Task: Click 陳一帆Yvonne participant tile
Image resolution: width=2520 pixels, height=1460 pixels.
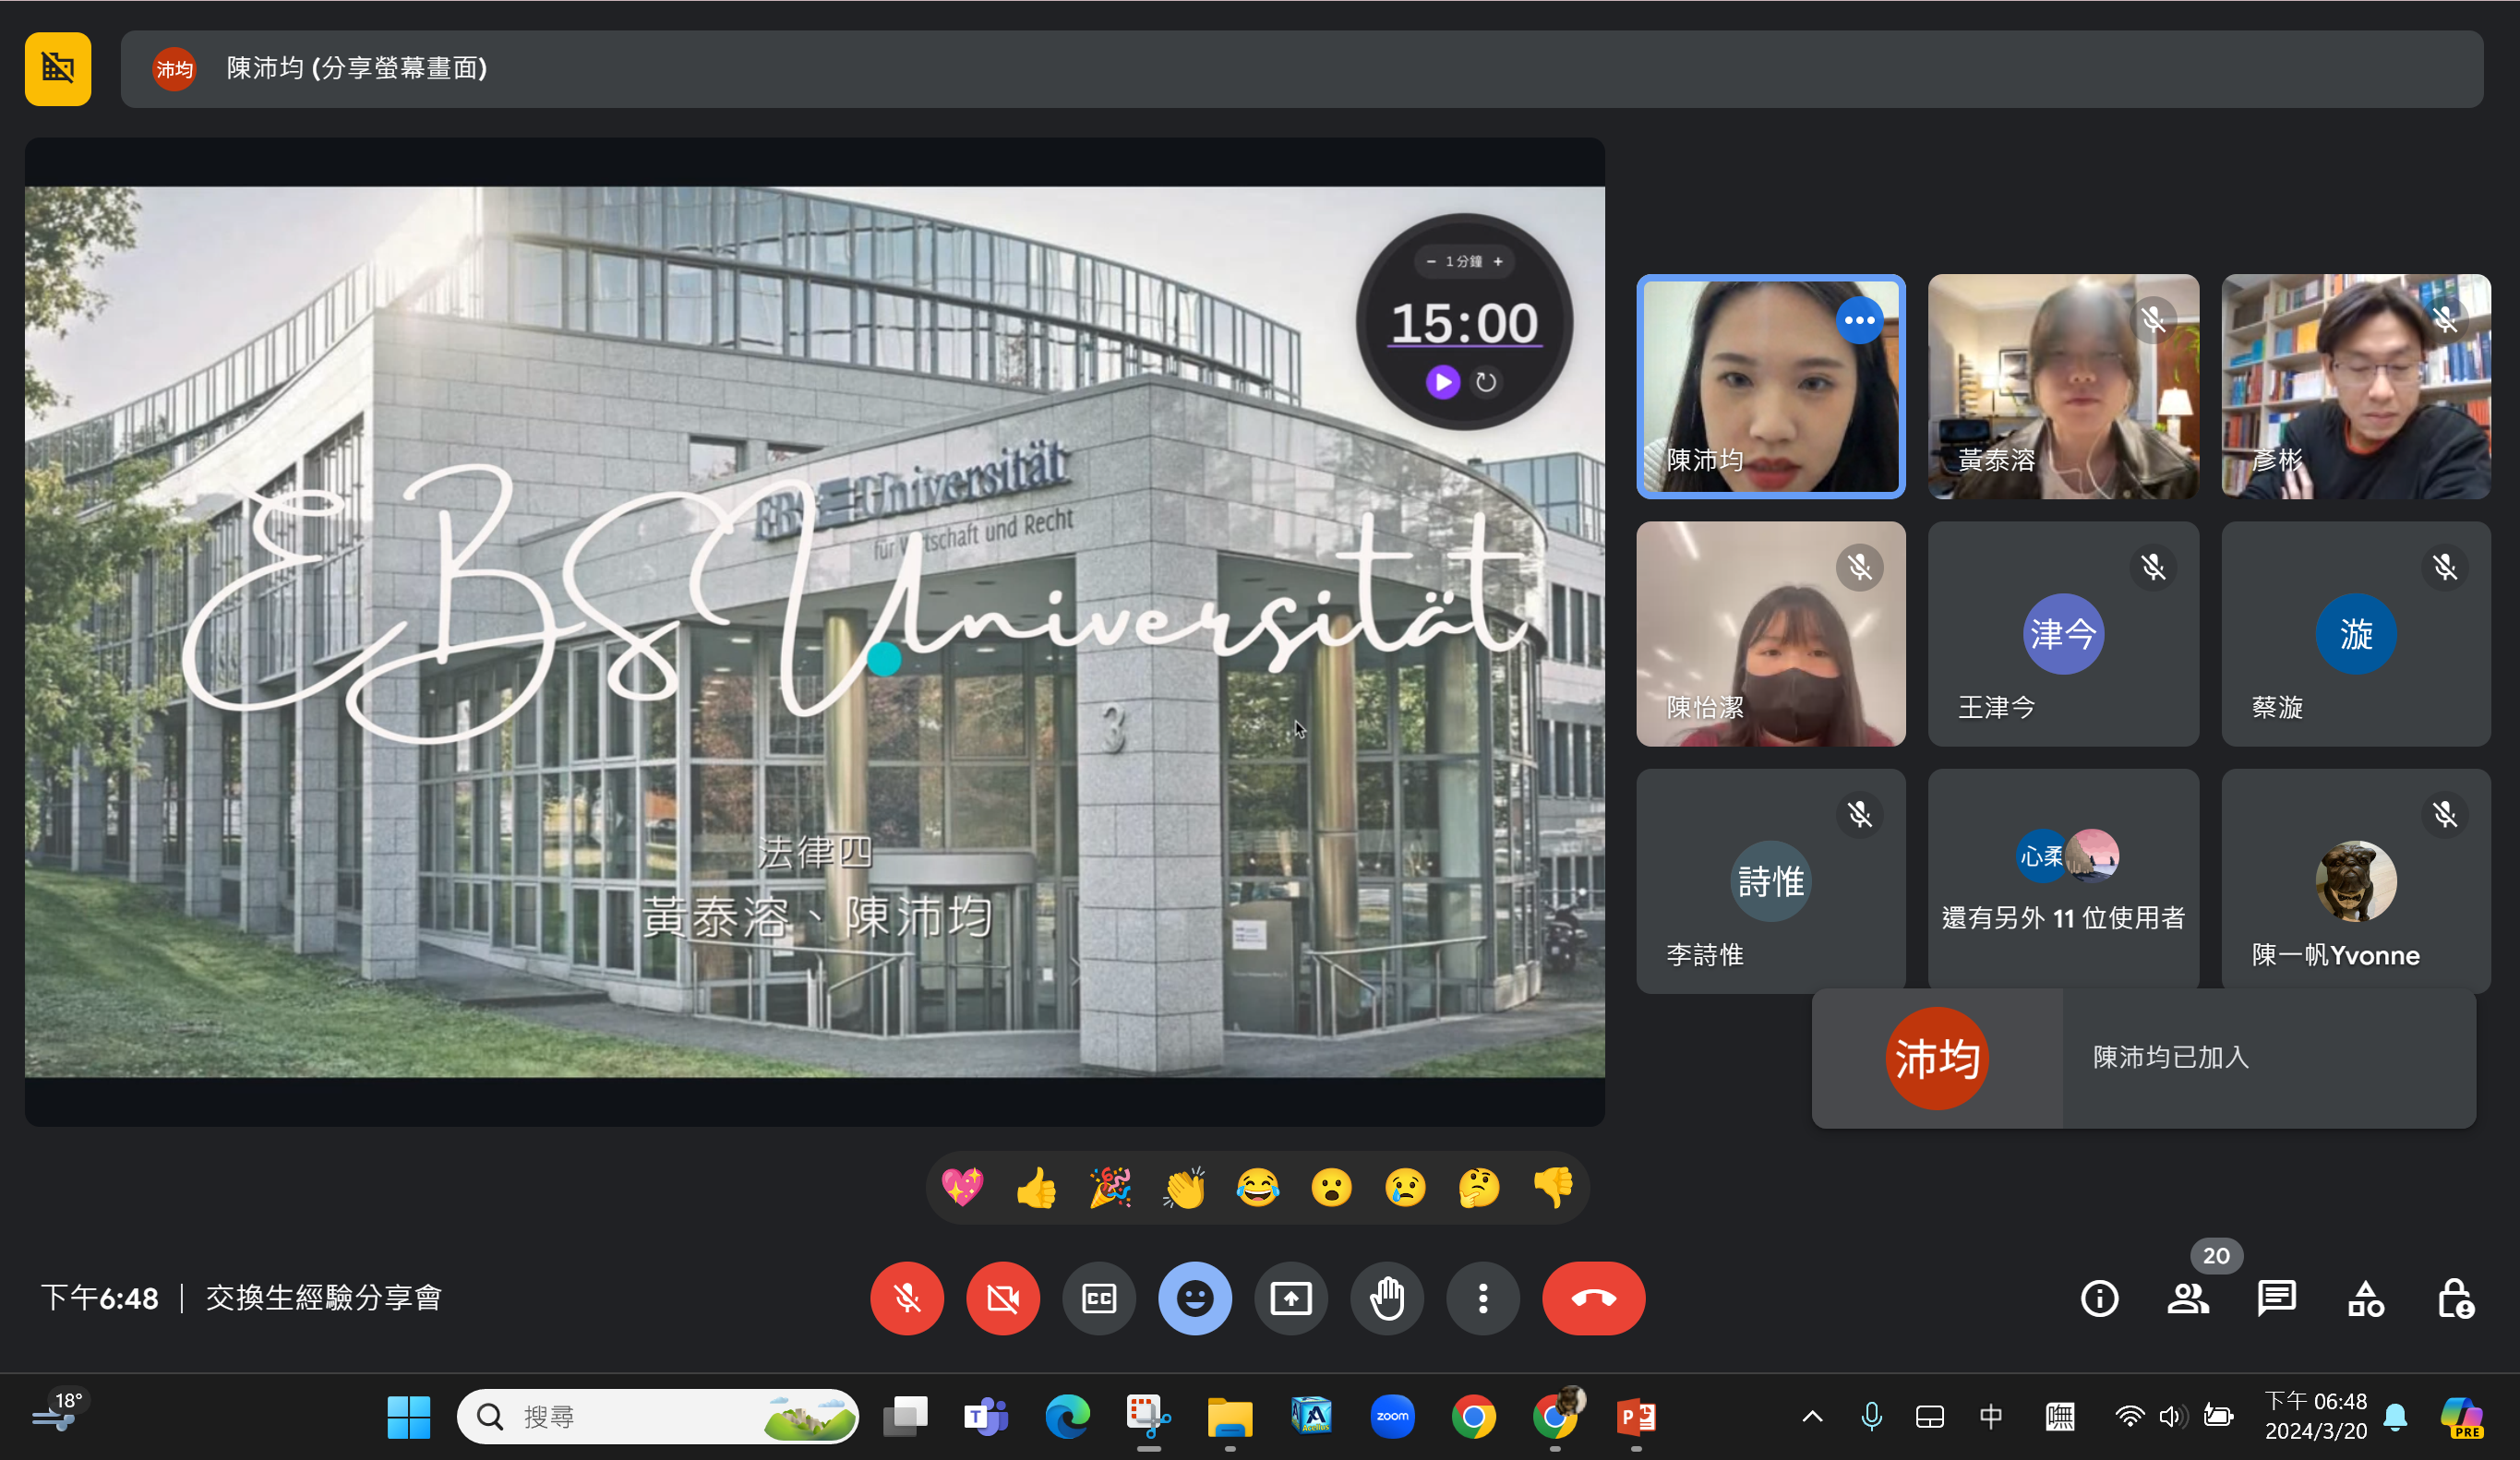Action: tap(2356, 880)
